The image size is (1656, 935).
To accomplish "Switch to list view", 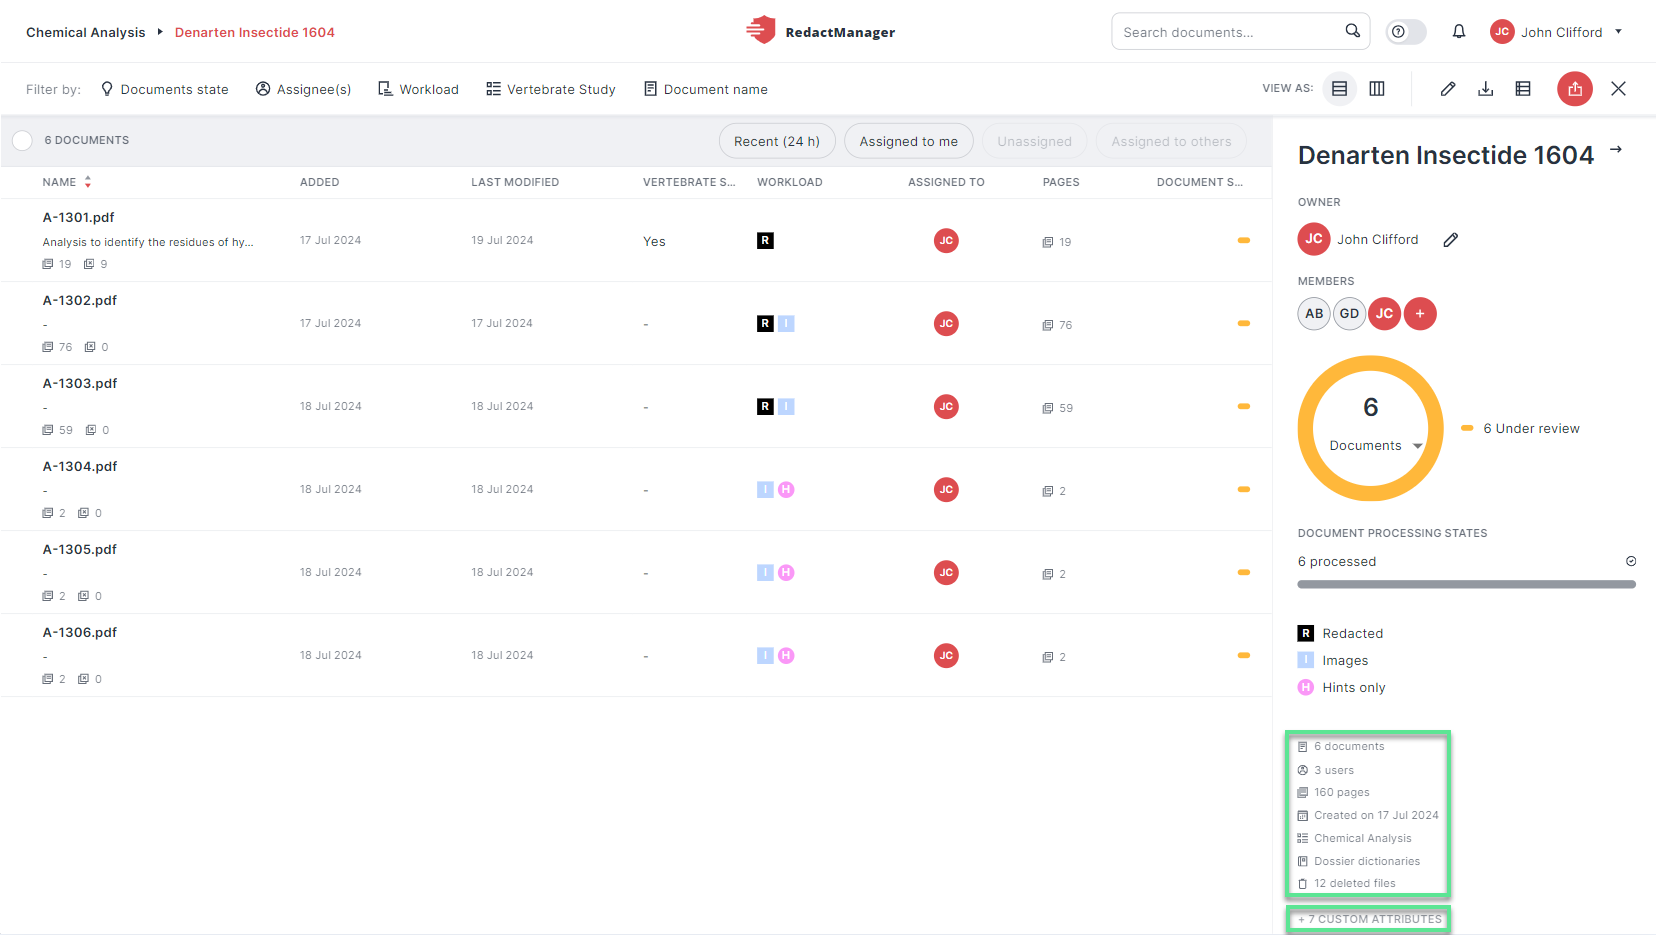I will pos(1339,89).
